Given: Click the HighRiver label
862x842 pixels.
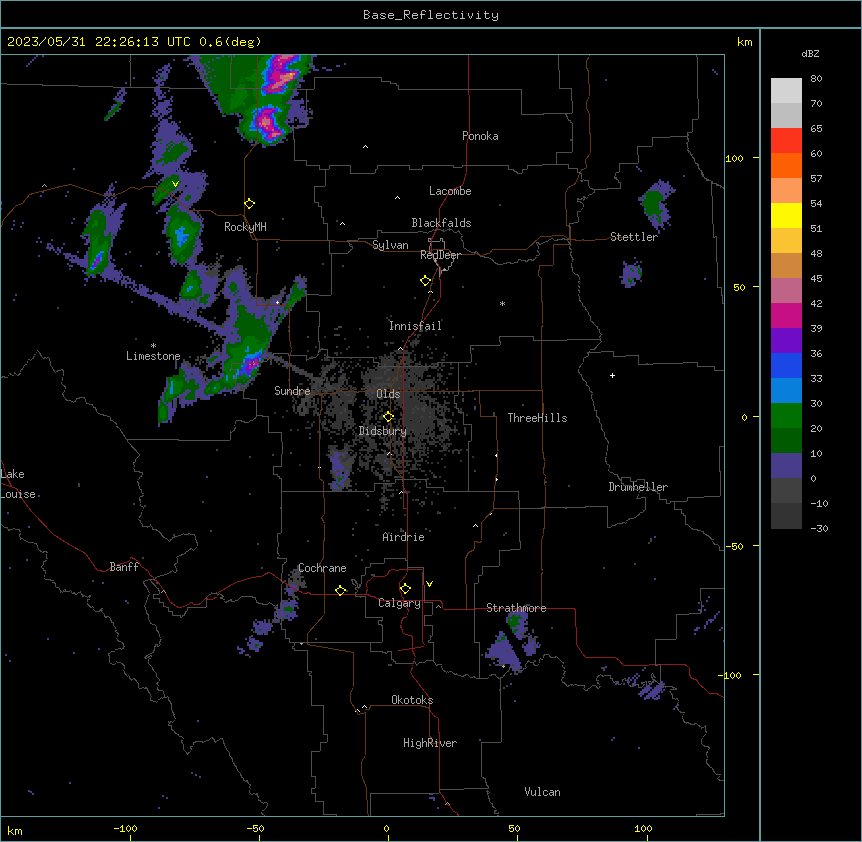Looking at the screenshot, I should (x=430, y=743).
